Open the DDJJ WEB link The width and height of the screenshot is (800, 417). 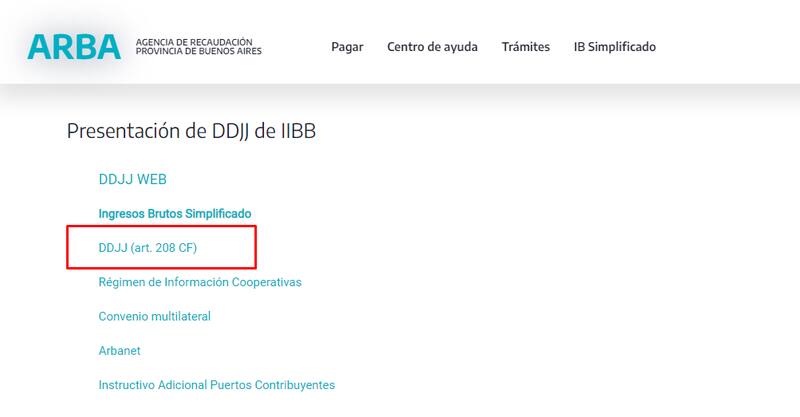(132, 180)
